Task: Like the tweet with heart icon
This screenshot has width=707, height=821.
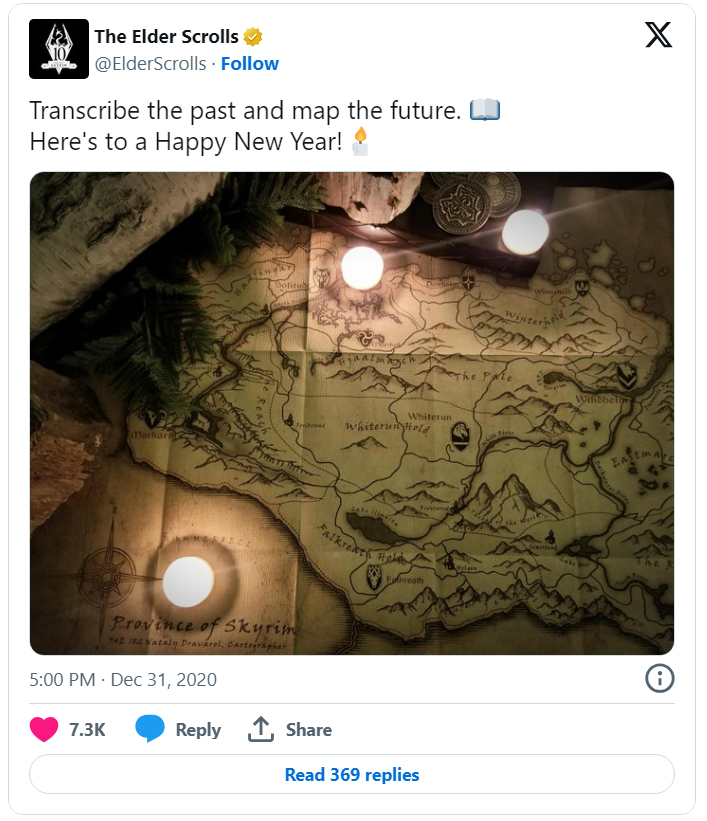Action: [44, 729]
